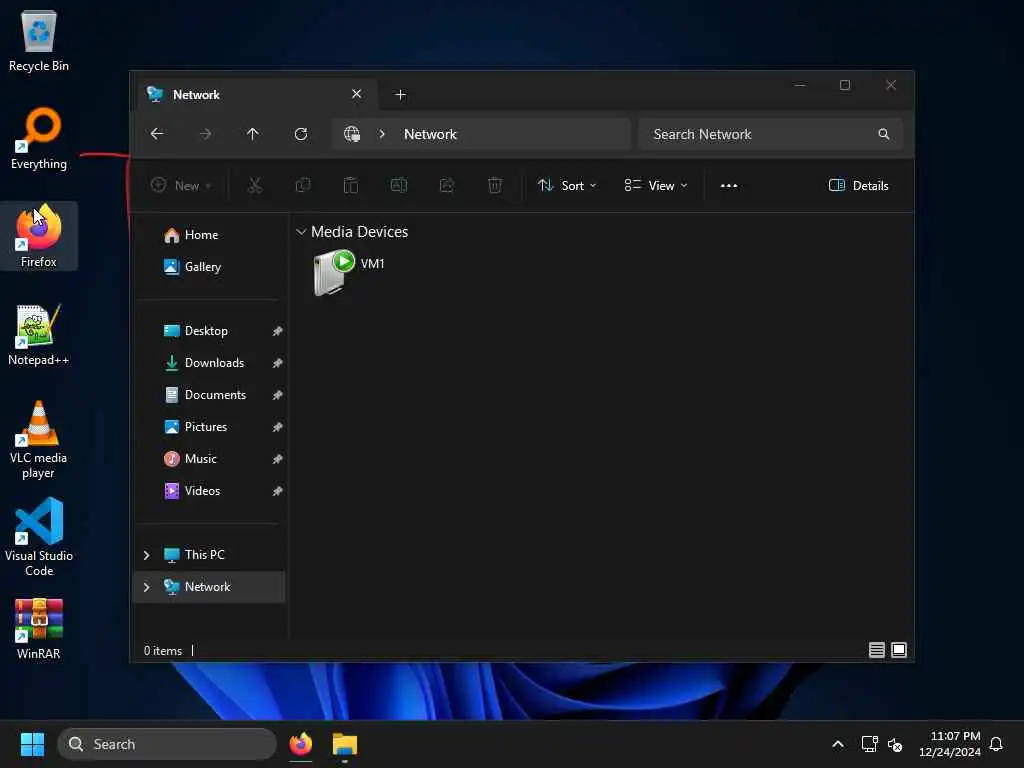Image resolution: width=1024 pixels, height=768 pixels.
Task: Open the See more ellipsis menu
Action: [729, 185]
